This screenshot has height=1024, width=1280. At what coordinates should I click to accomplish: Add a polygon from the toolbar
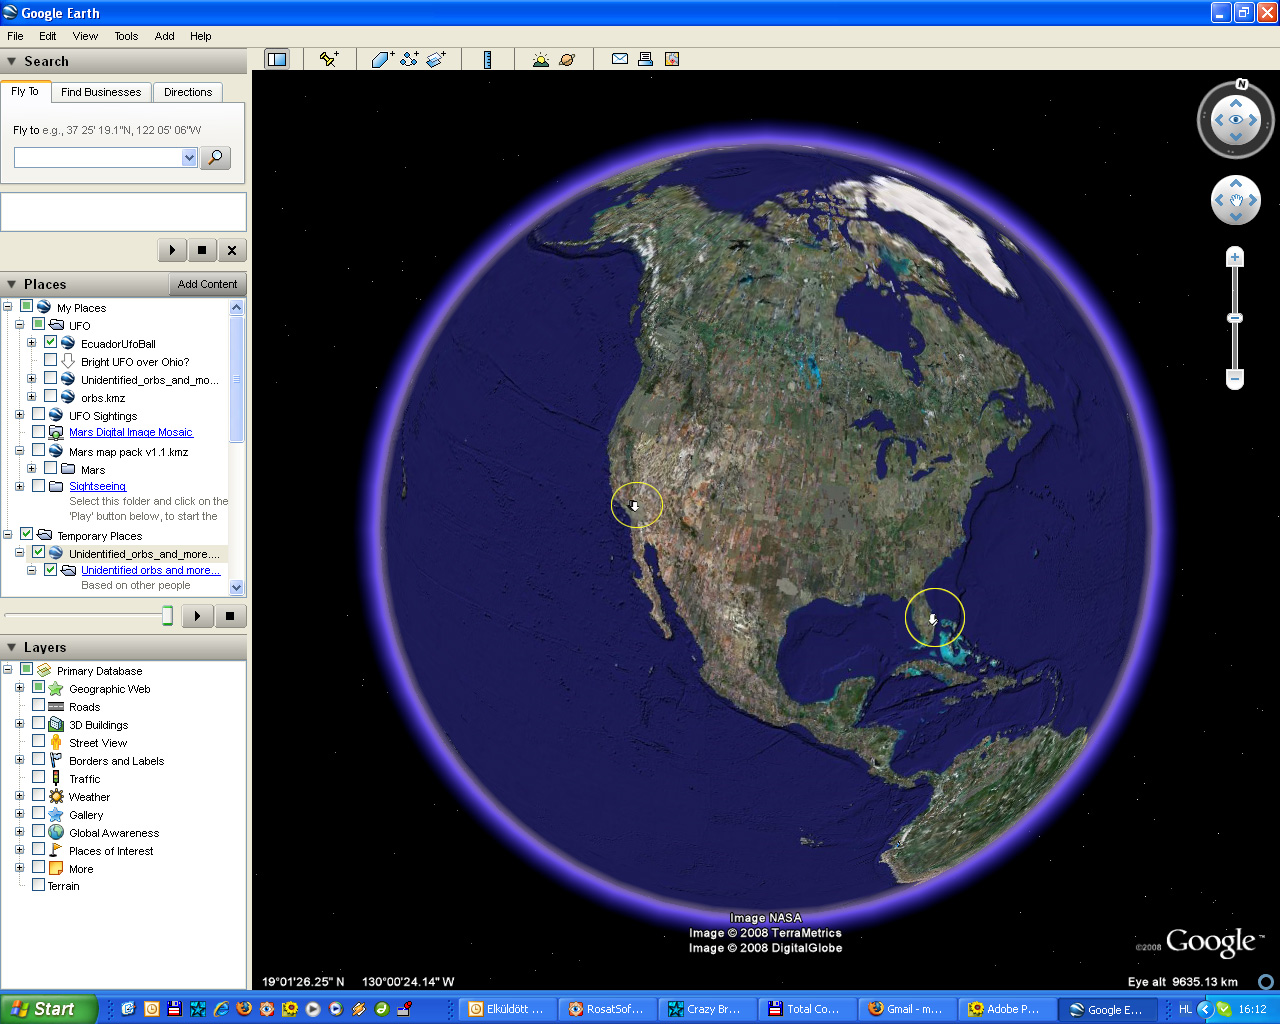tap(383, 59)
